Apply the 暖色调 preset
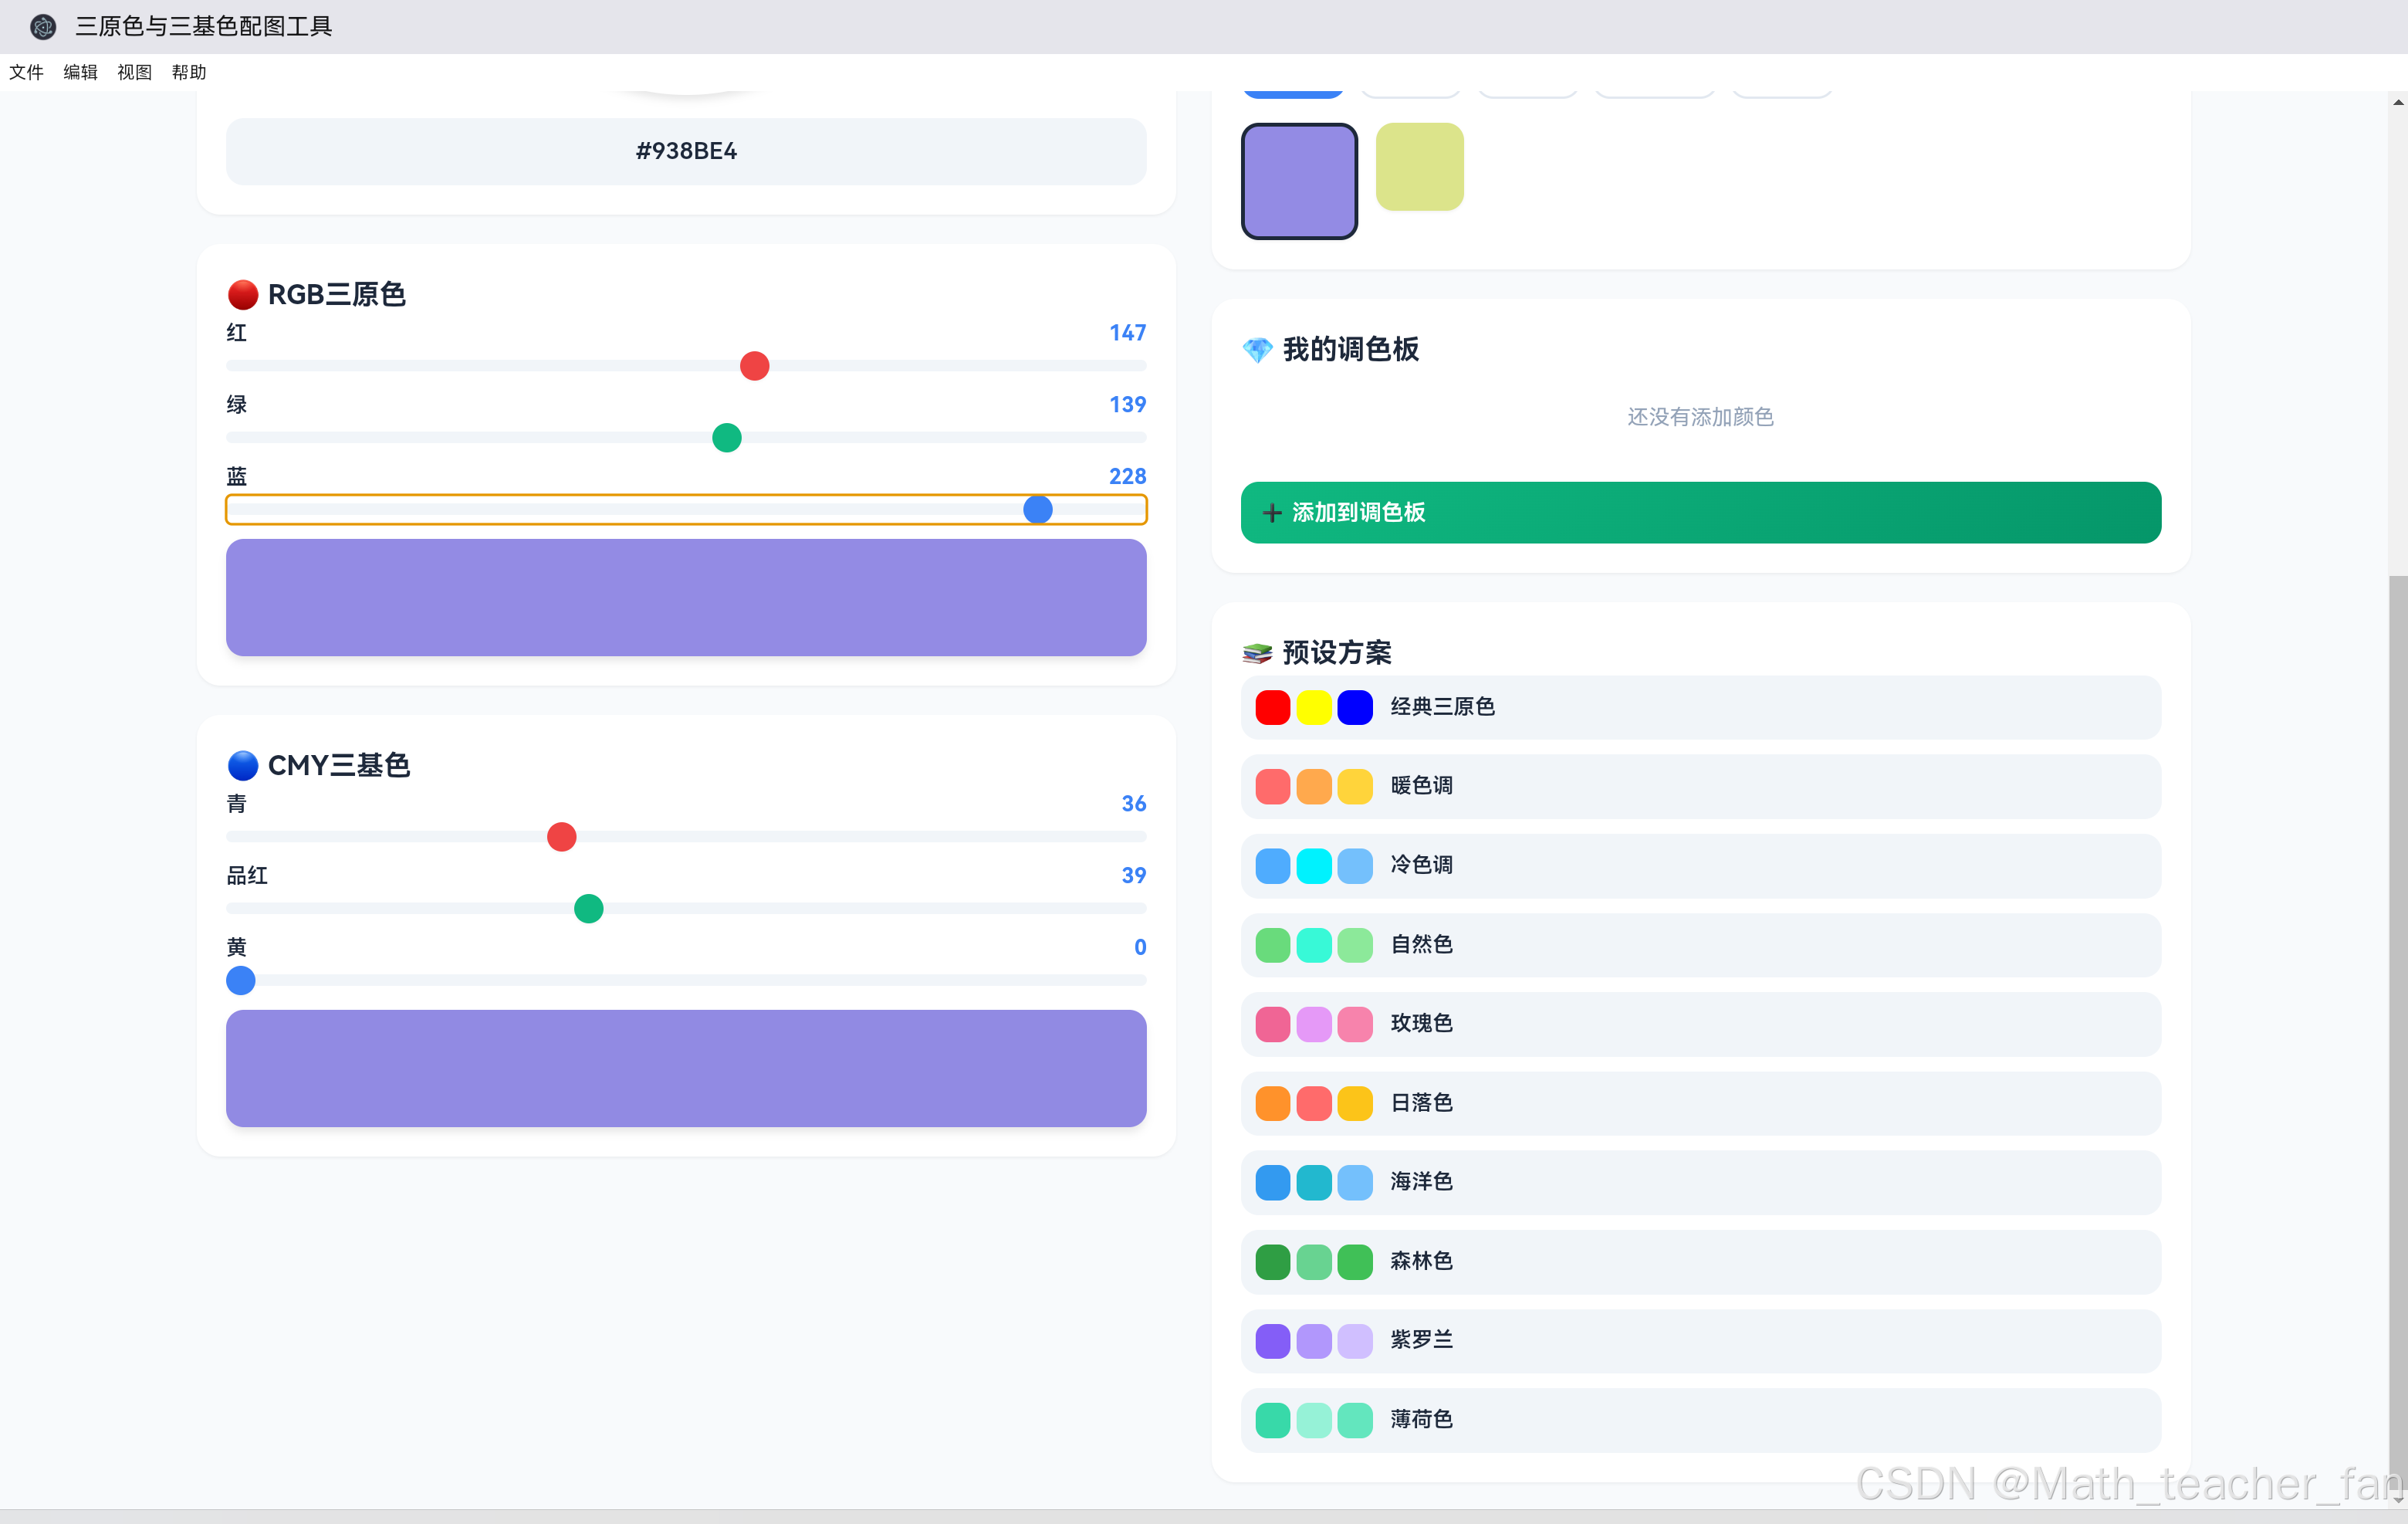Image resolution: width=2408 pixels, height=1524 pixels. (x=1700, y=786)
